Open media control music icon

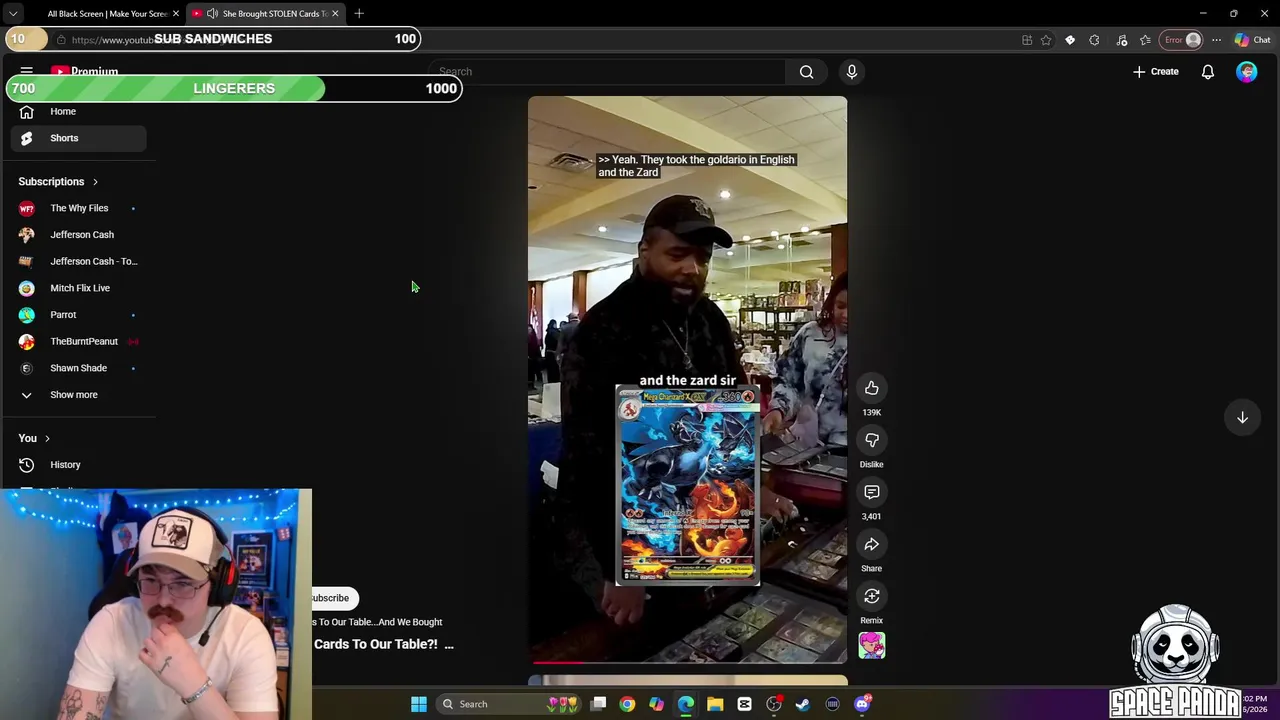coord(1121,40)
